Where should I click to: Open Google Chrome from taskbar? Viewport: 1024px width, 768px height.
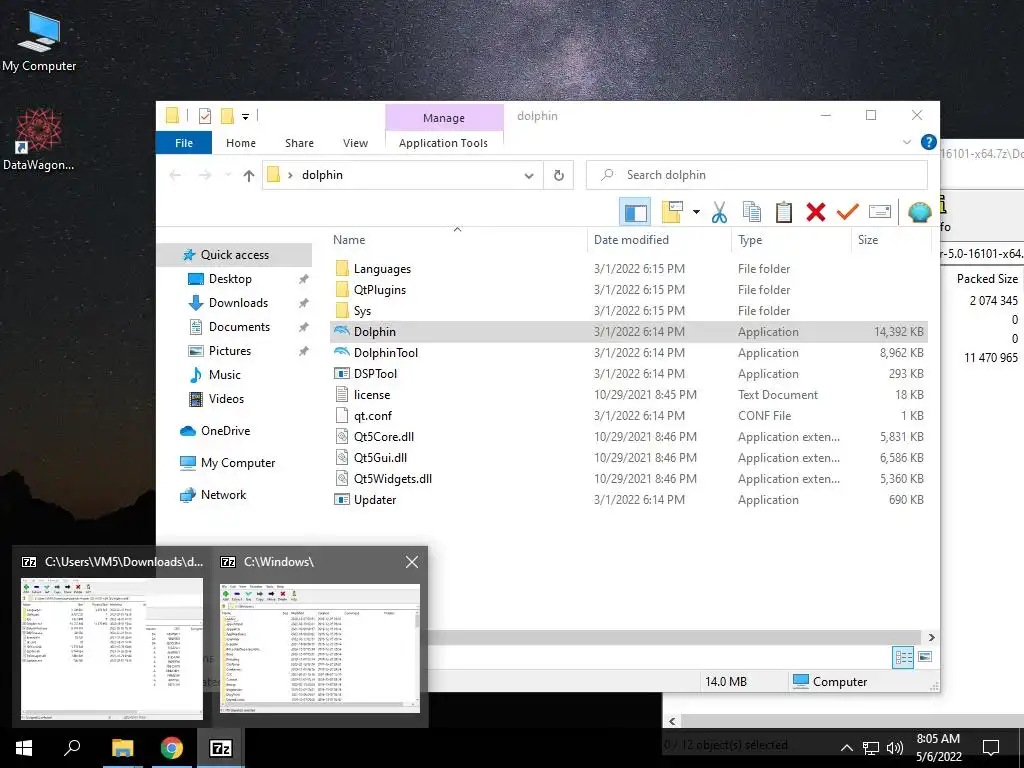pos(172,748)
